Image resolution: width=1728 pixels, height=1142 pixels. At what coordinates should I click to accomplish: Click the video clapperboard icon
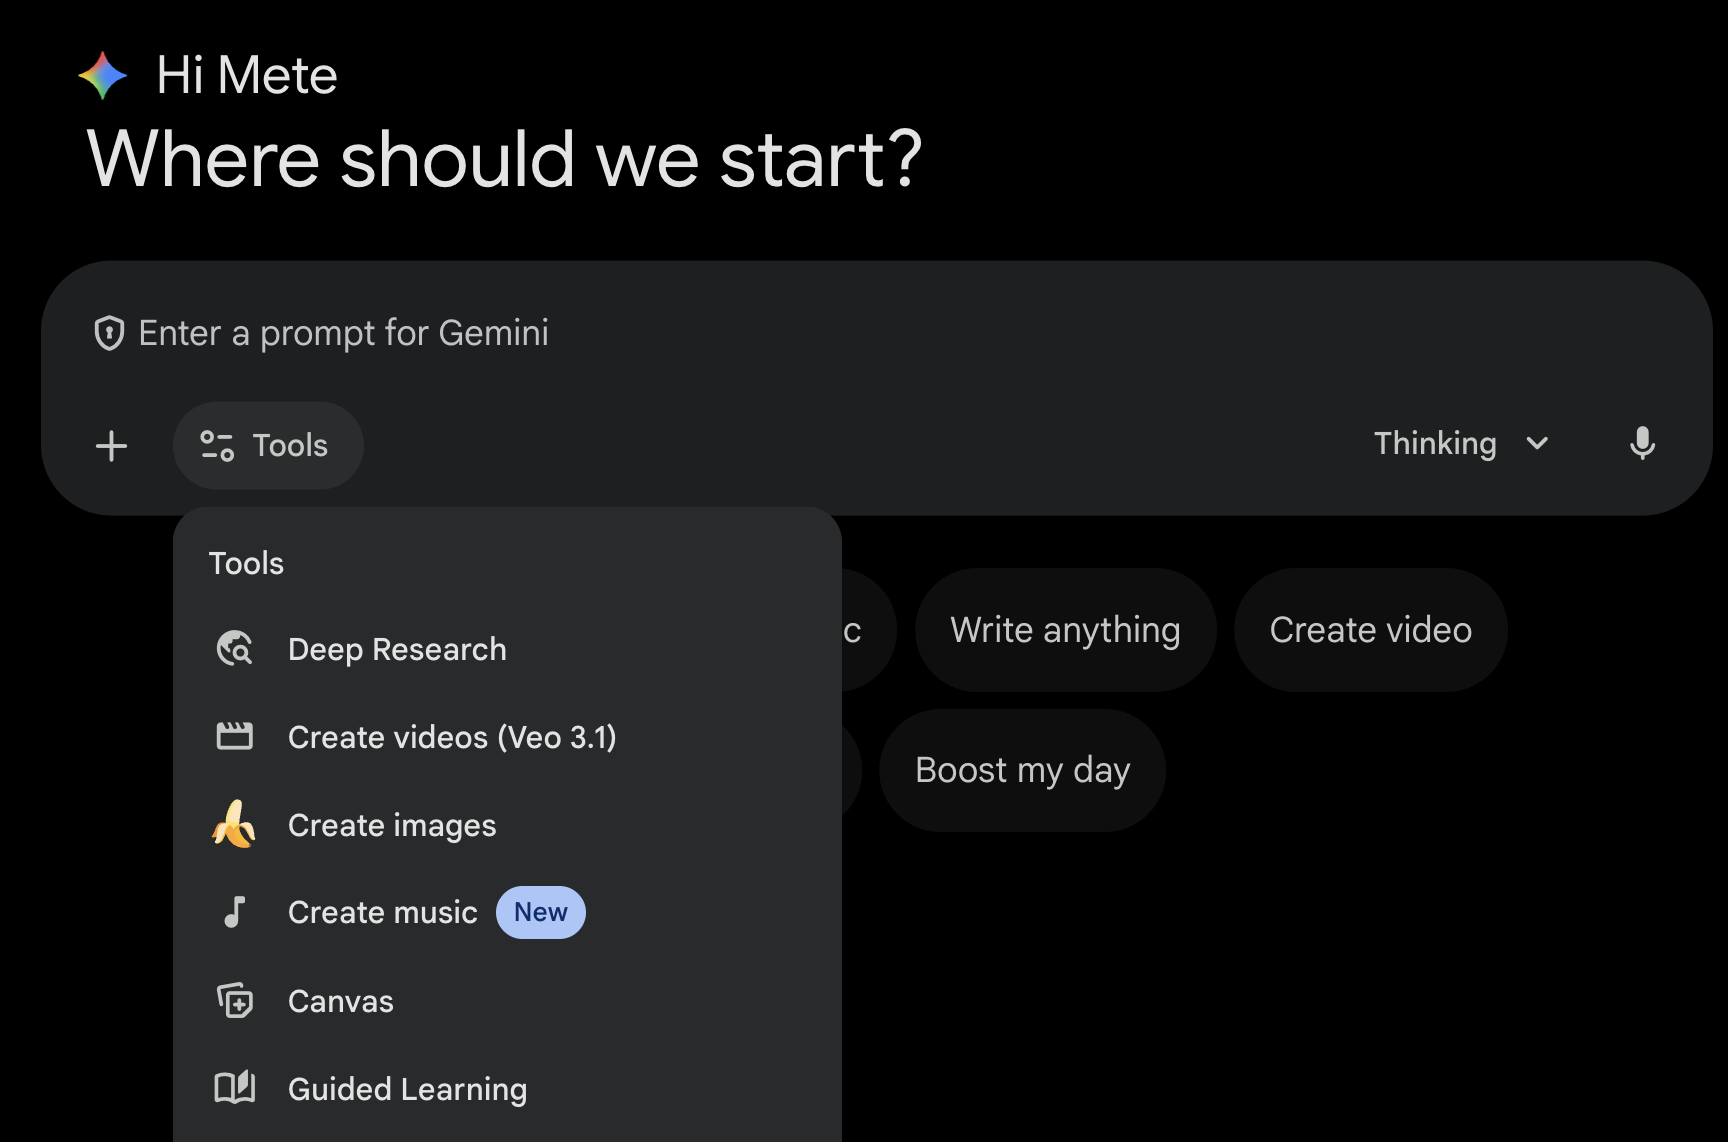point(235,737)
